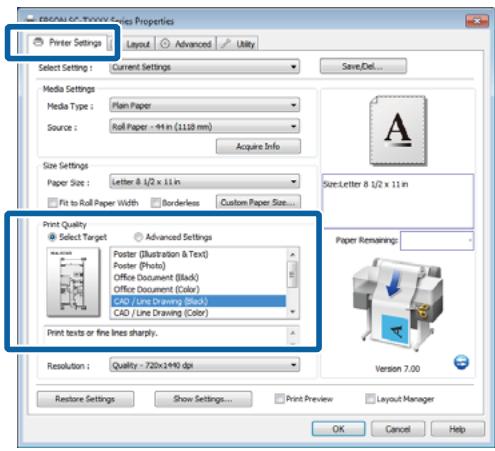The width and height of the screenshot is (495, 451).
Task: Click the Restore Settings button
Action: click(85, 399)
